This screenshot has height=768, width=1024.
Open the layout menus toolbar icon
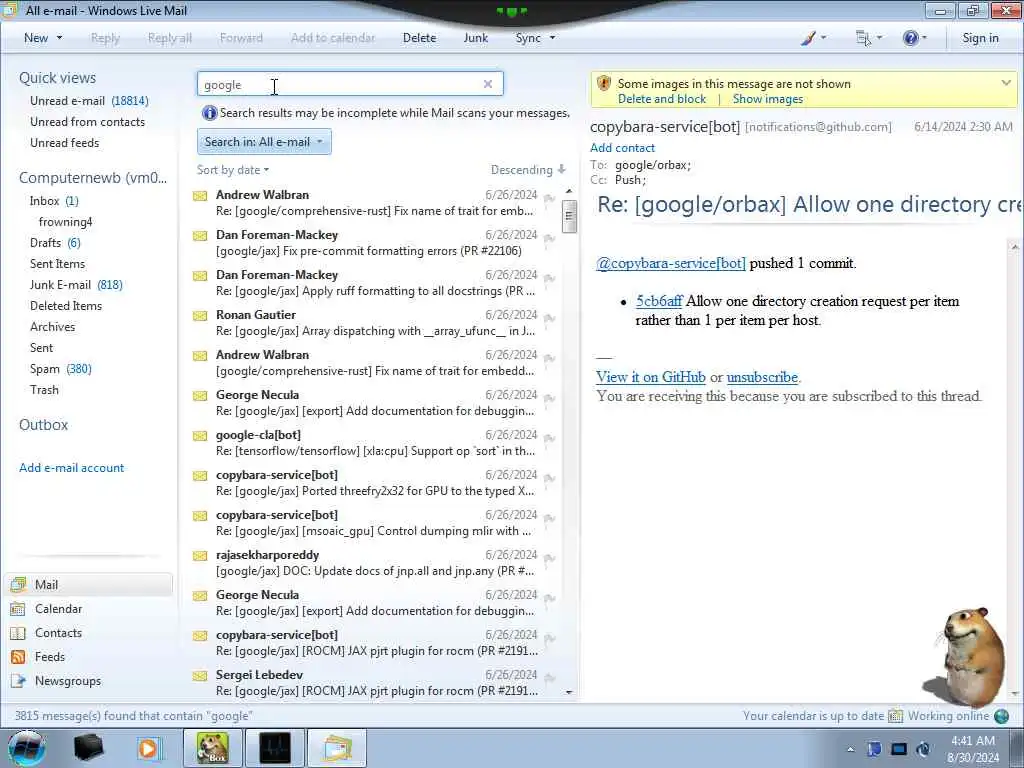[x=863, y=38]
